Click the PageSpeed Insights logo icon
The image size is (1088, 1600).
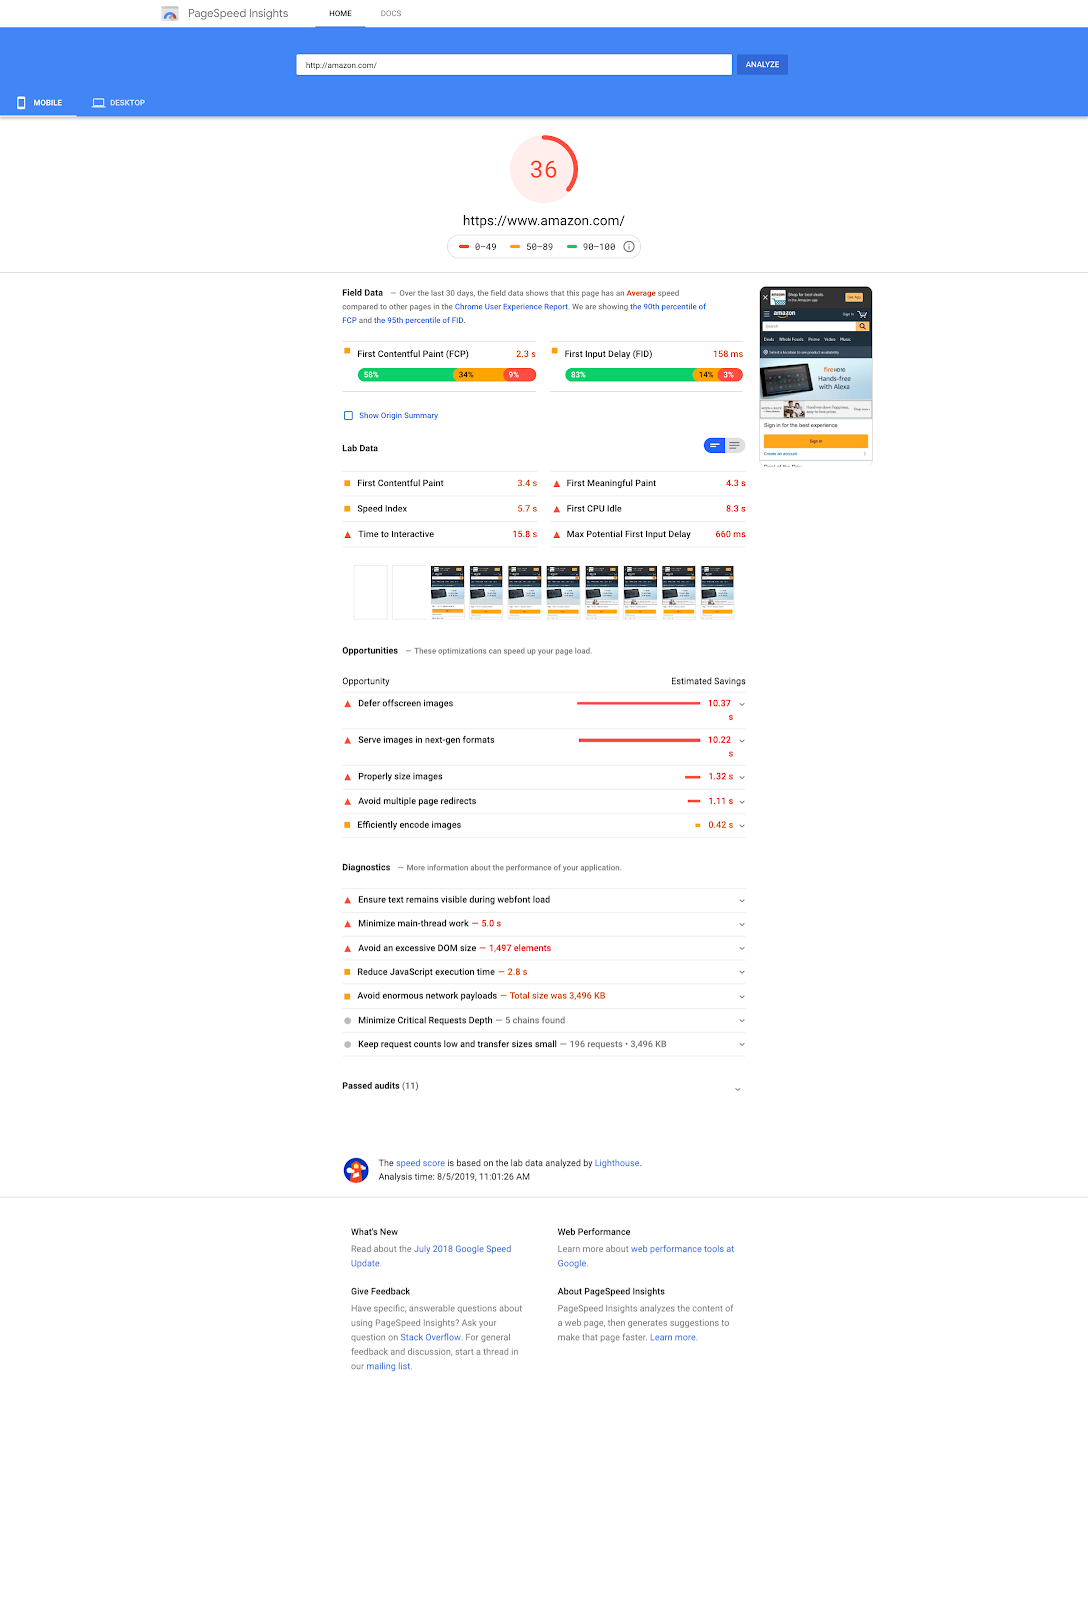[170, 13]
